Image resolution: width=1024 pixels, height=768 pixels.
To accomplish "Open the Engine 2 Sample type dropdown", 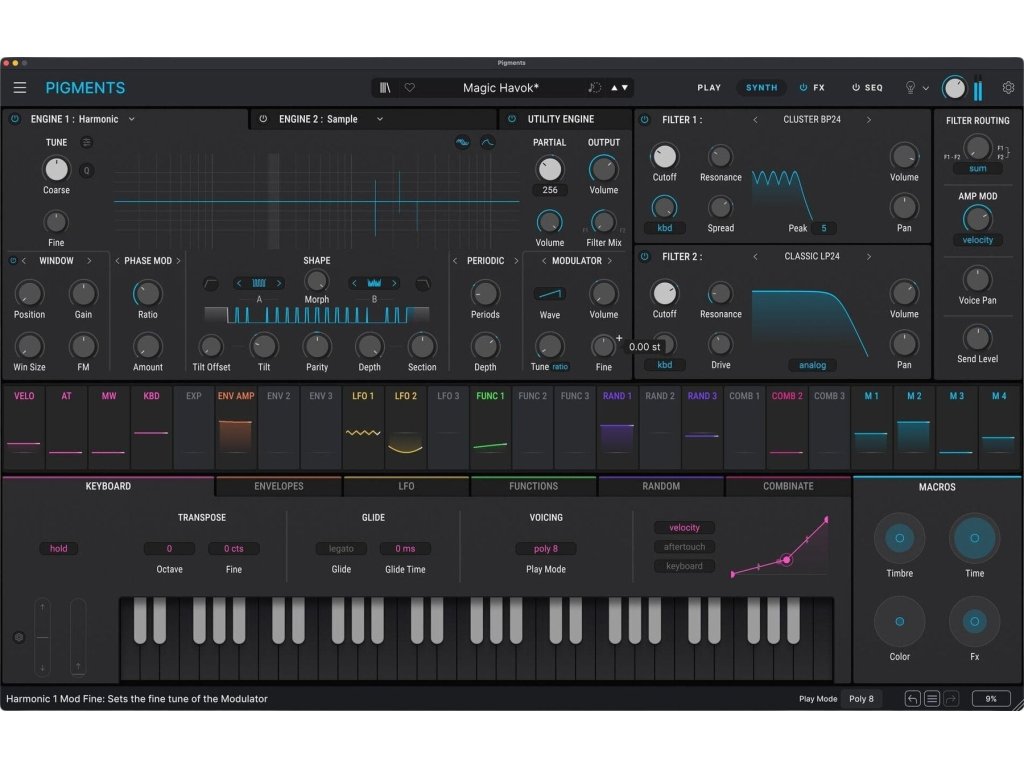I will 380,119.
